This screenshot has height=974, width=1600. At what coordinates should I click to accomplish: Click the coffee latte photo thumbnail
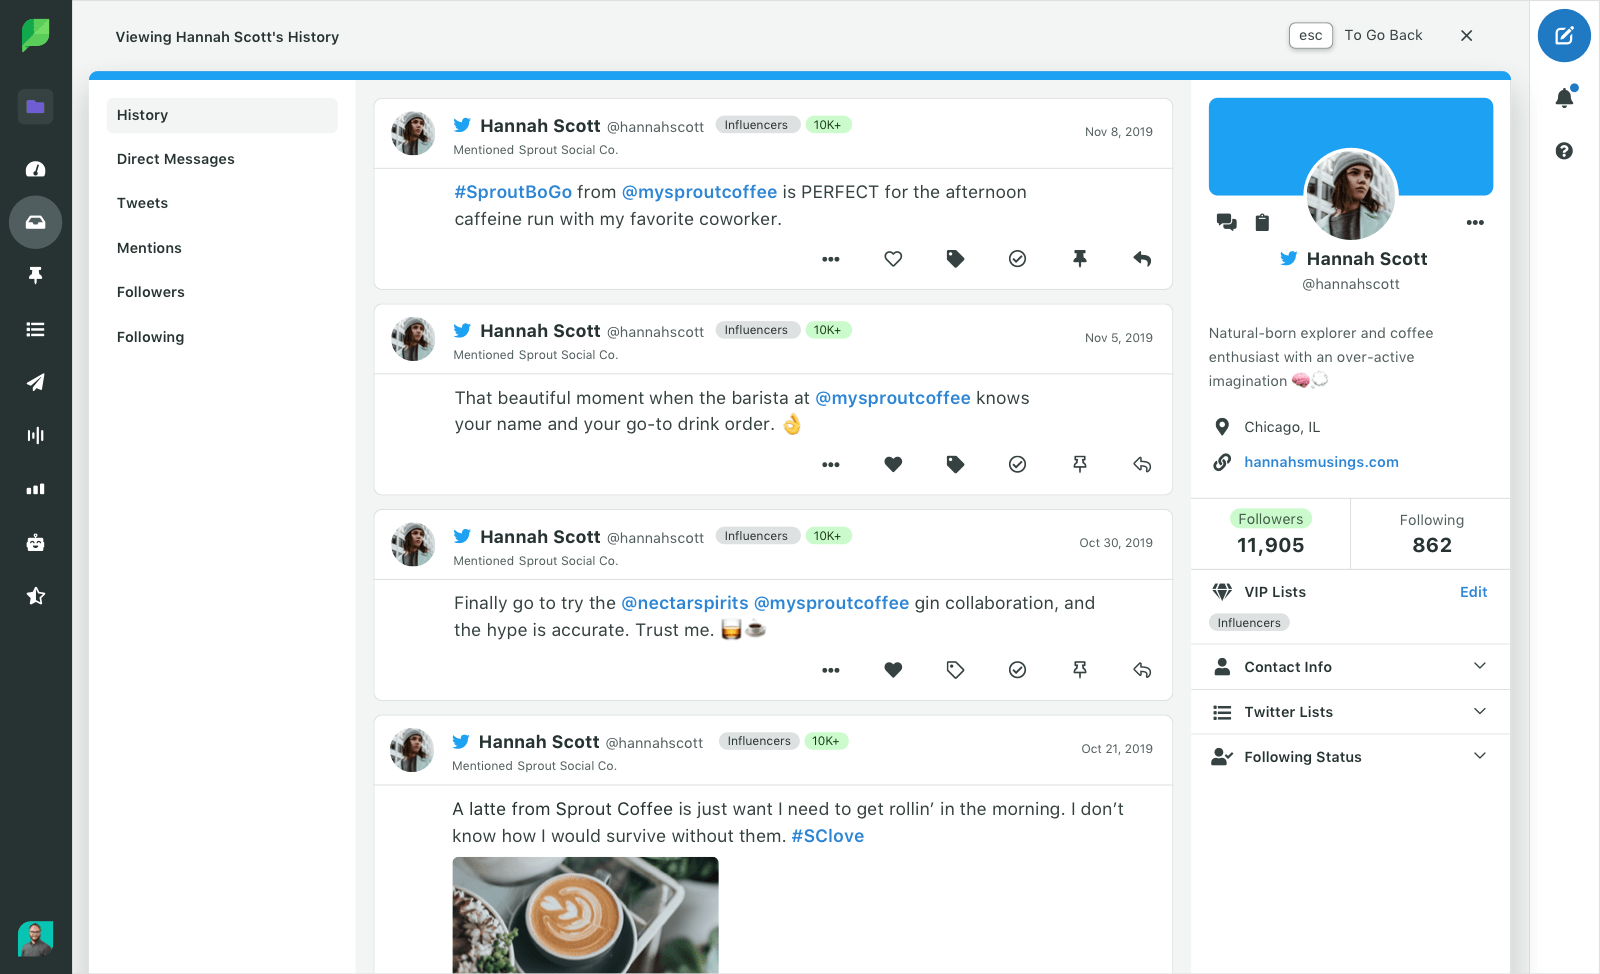585,915
